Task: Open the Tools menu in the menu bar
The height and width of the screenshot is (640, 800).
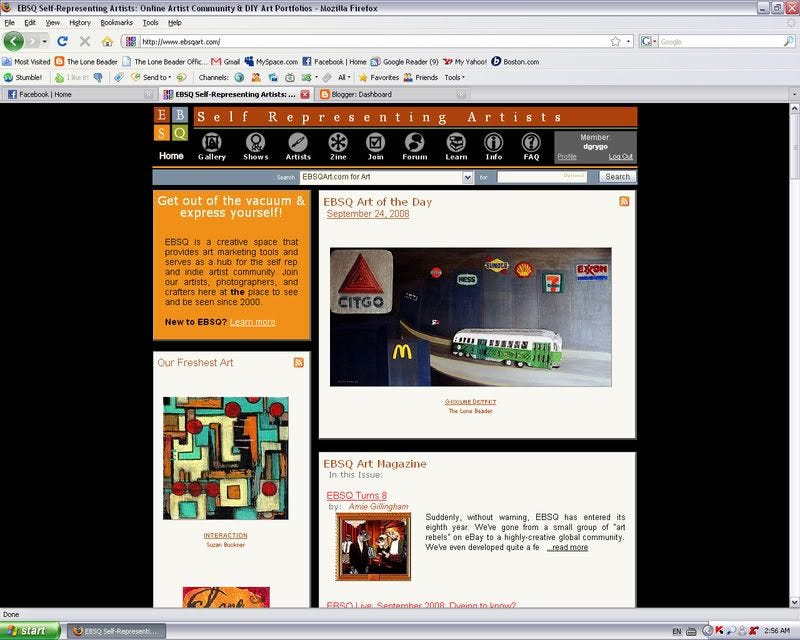Action: pyautogui.click(x=150, y=22)
